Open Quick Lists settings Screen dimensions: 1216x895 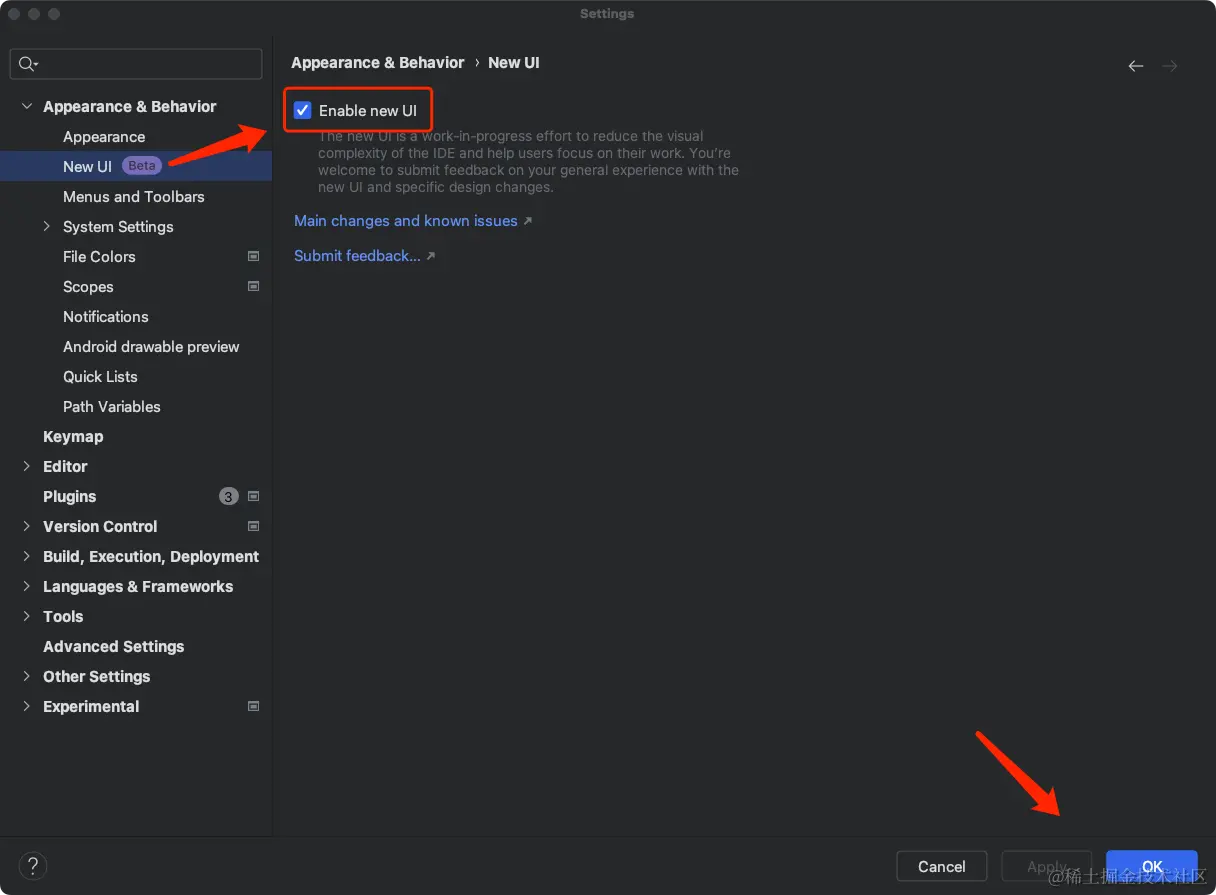click(x=100, y=377)
